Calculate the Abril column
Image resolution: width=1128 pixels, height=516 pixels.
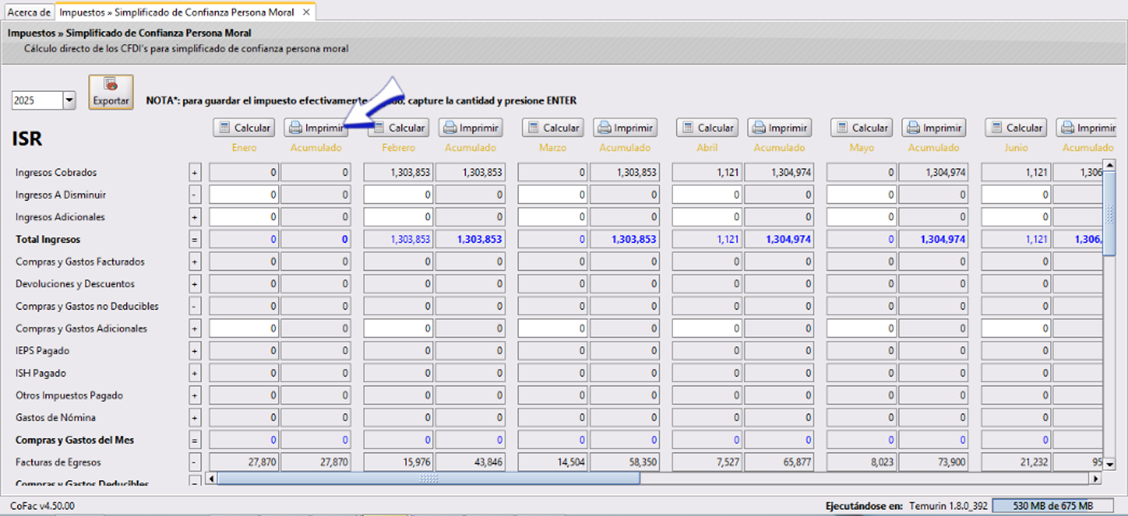[x=707, y=128]
